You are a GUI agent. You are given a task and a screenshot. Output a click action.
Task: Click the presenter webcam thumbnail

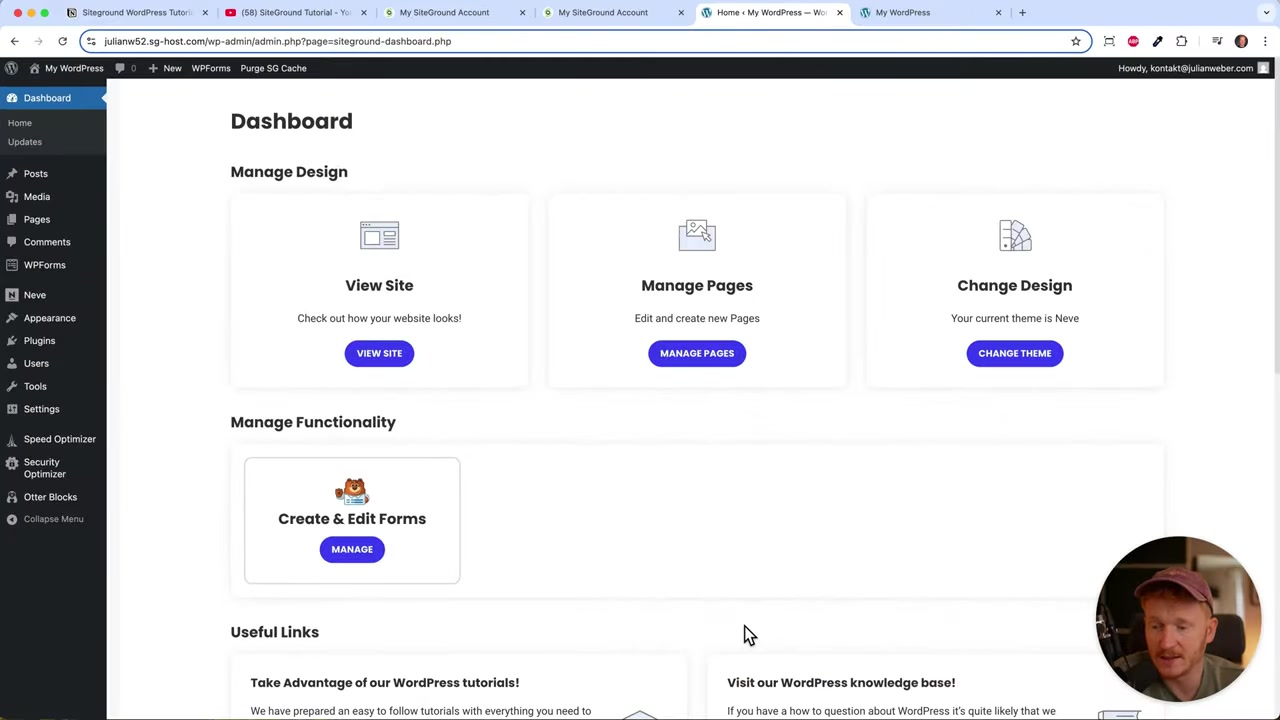tap(1178, 618)
